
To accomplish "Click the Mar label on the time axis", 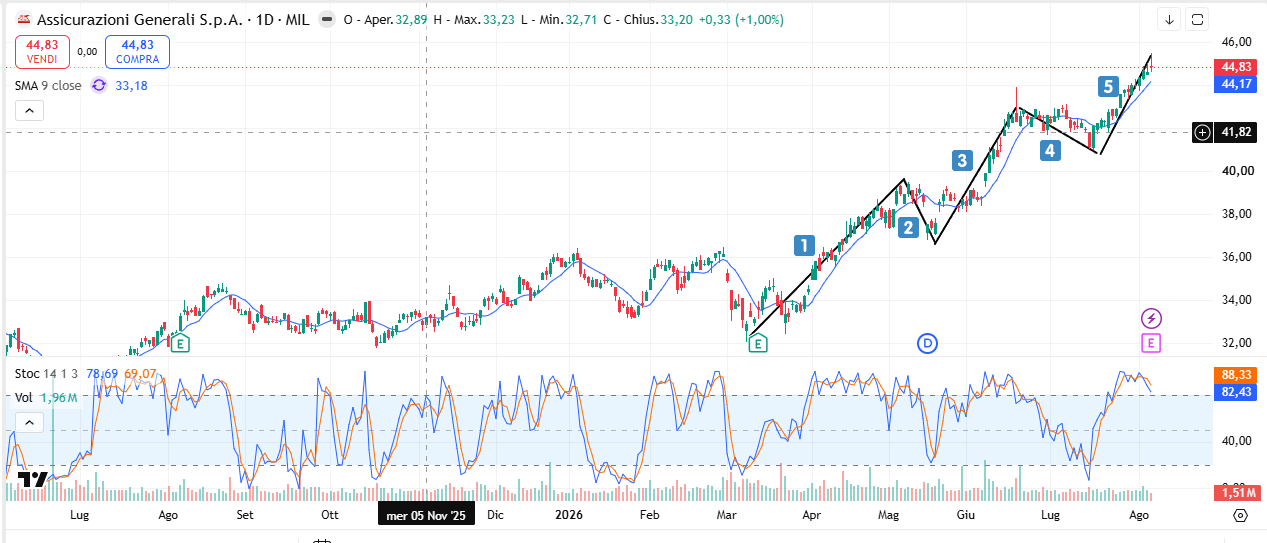I will [726, 516].
